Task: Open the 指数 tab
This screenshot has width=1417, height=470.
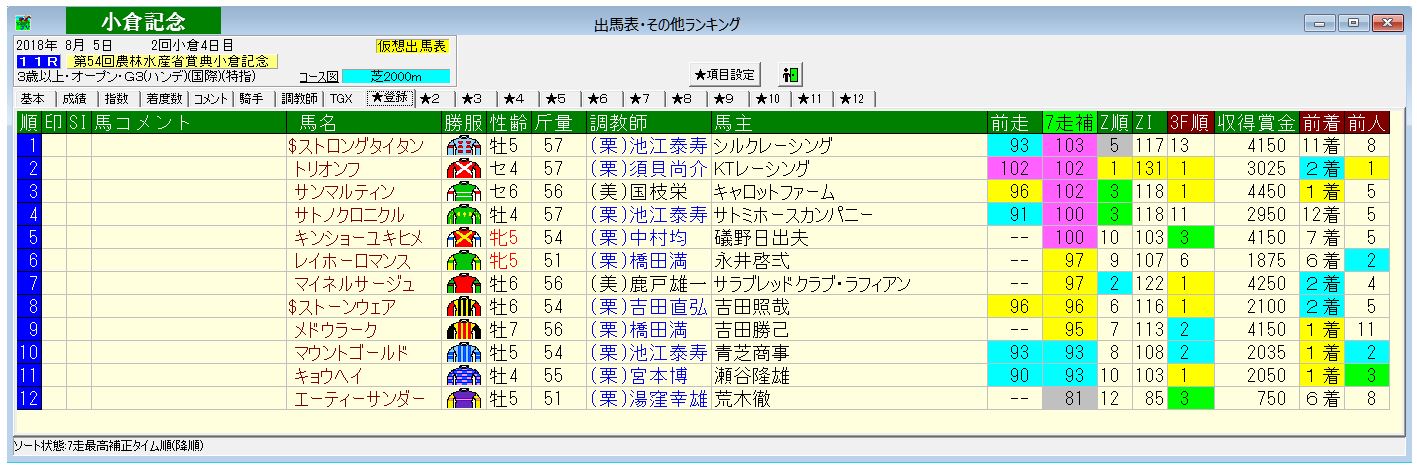Action: pos(116,98)
